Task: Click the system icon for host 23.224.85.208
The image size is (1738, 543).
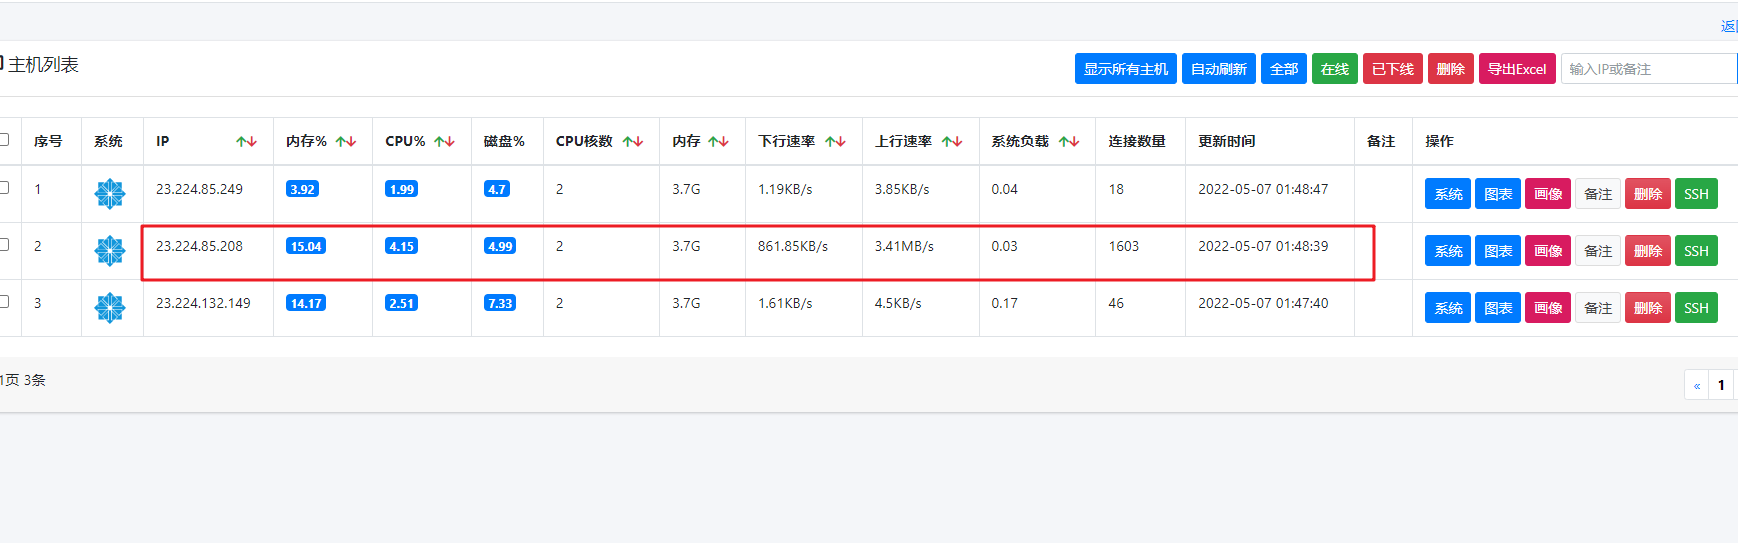Action: click(x=110, y=251)
